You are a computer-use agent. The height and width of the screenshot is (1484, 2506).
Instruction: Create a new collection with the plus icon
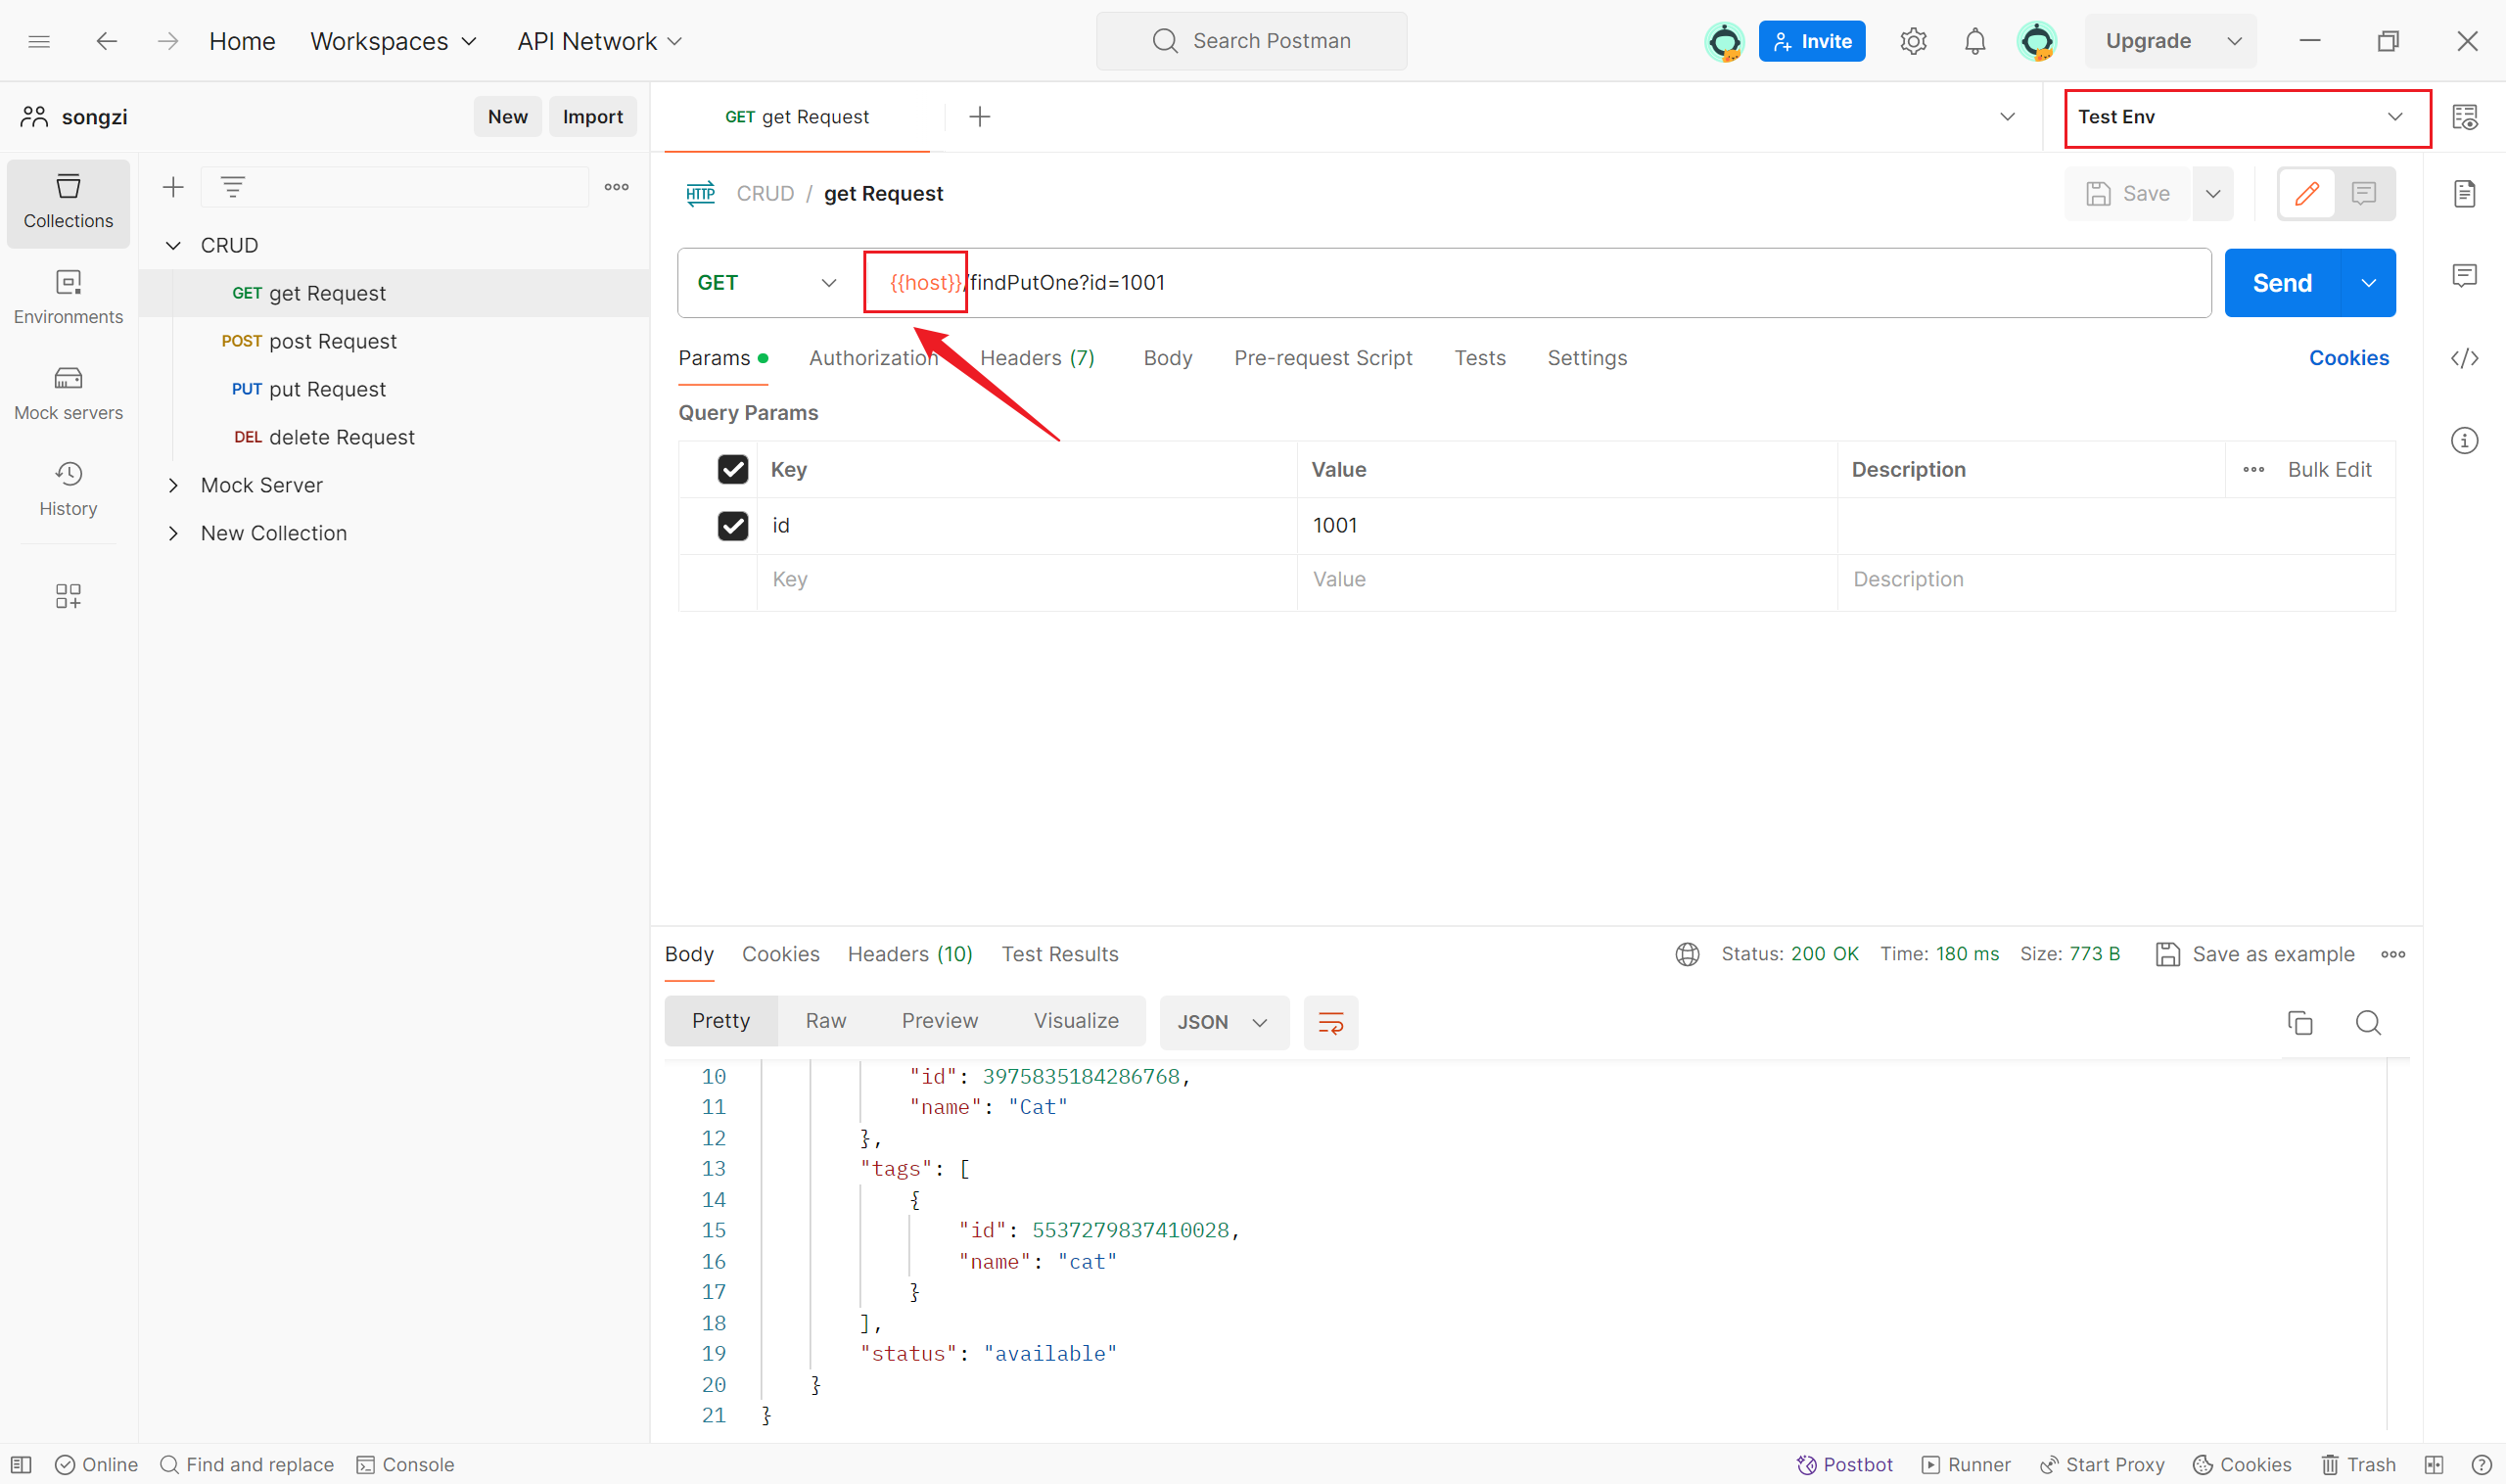click(x=173, y=187)
